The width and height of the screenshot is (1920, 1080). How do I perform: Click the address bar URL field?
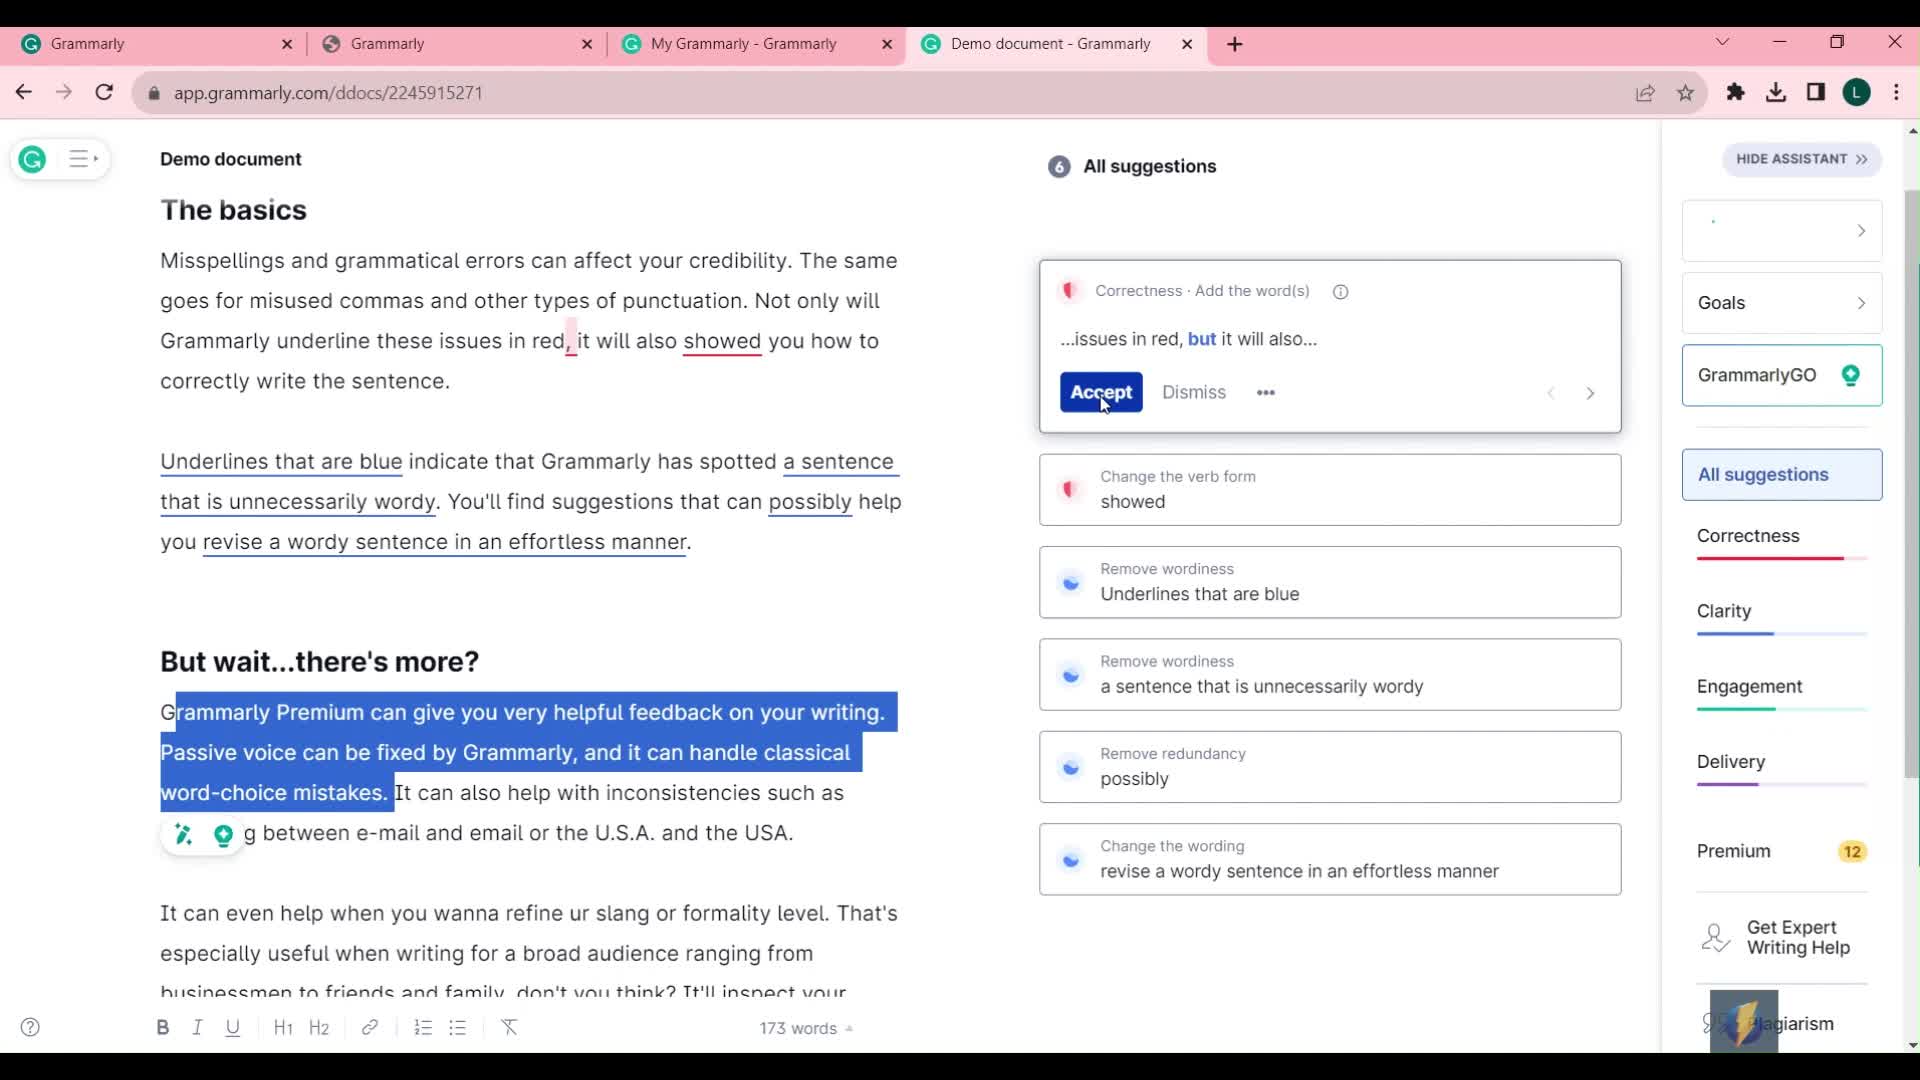click(880, 92)
